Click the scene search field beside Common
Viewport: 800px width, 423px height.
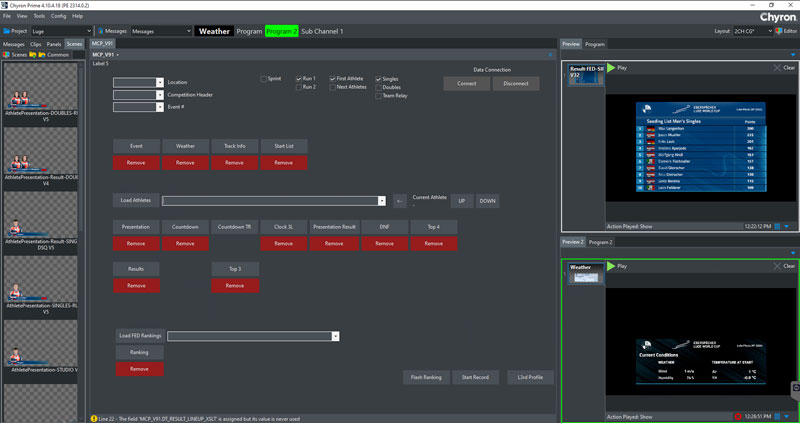click(x=79, y=55)
